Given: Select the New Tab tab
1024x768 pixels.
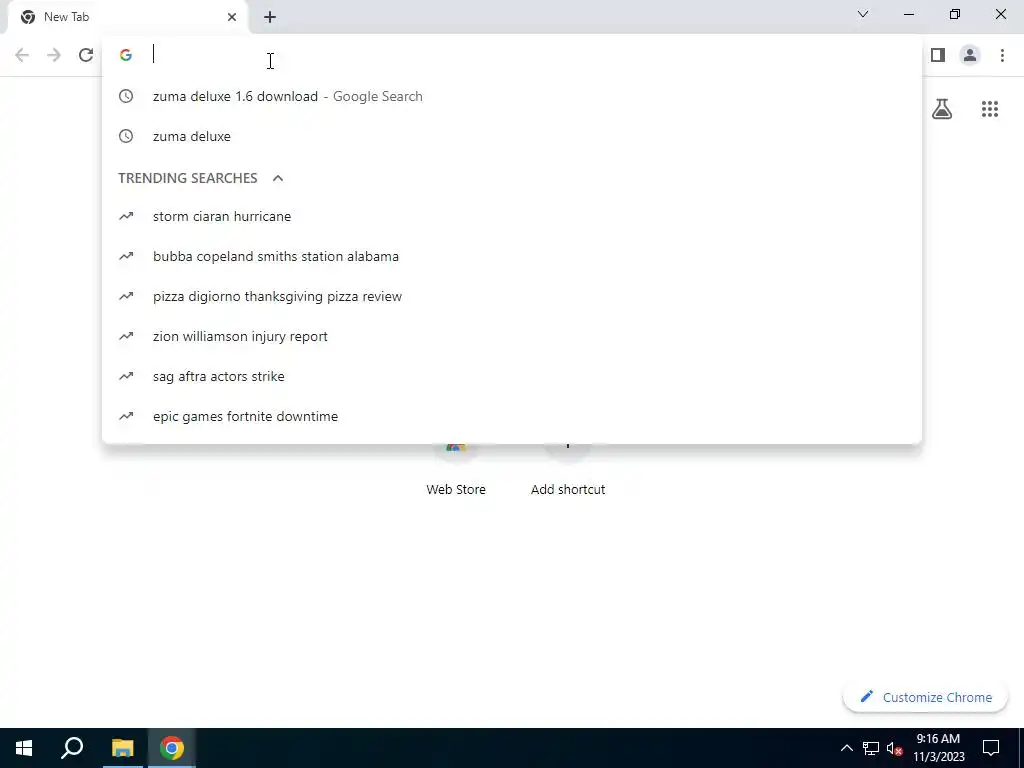Looking at the screenshot, I should (x=128, y=17).
